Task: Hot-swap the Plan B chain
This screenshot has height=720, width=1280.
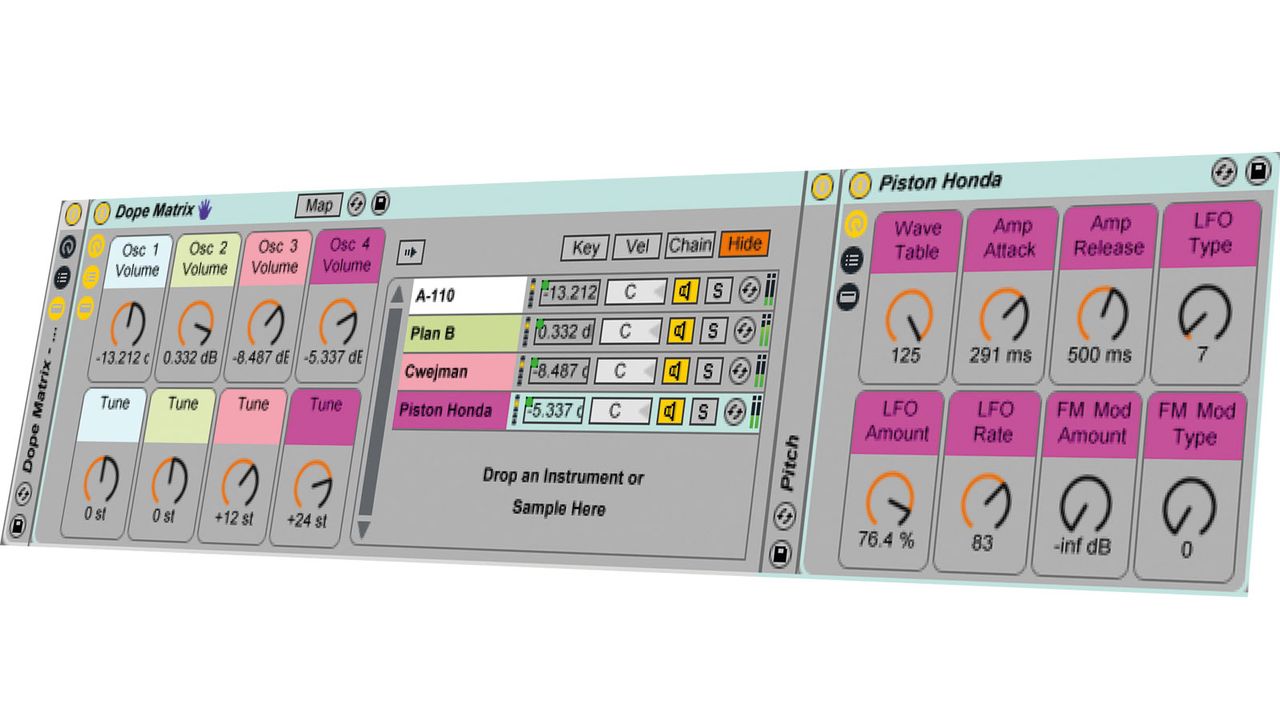Action: pyautogui.click(x=745, y=331)
